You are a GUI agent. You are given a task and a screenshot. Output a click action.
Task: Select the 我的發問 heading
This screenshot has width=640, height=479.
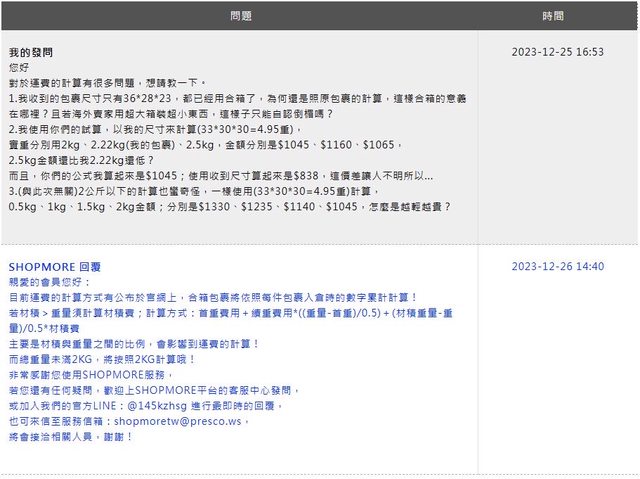point(31,51)
